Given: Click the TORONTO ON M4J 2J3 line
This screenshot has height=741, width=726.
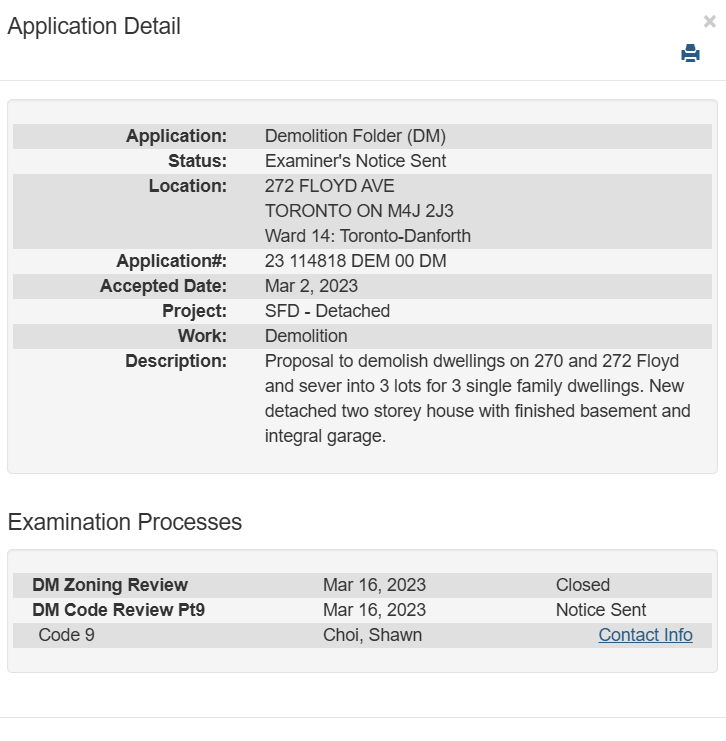Looking at the screenshot, I should click(359, 211).
